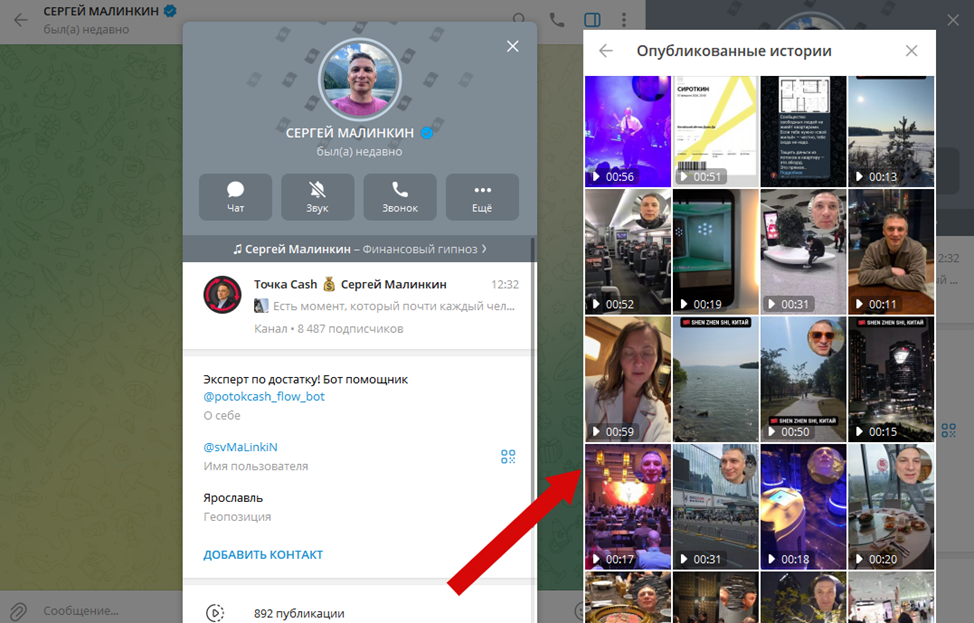Open @potokcash_flow_bot link
The height and width of the screenshot is (623, 974).
coord(264,396)
